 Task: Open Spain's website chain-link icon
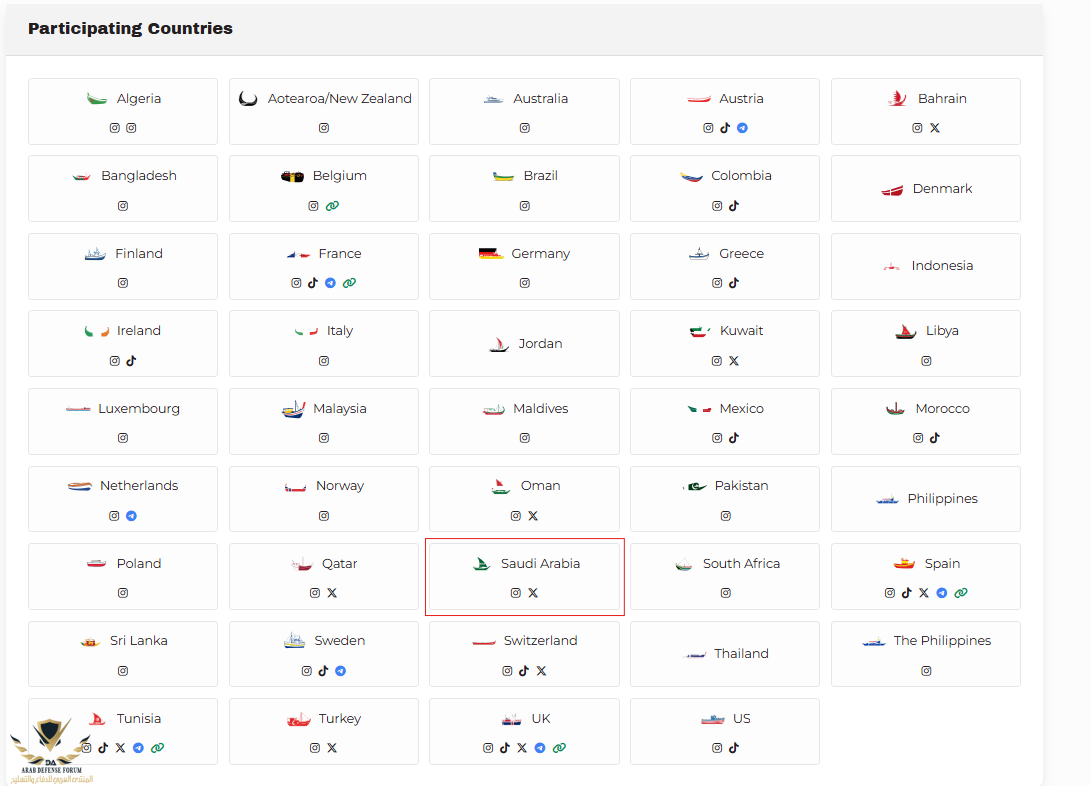961,593
